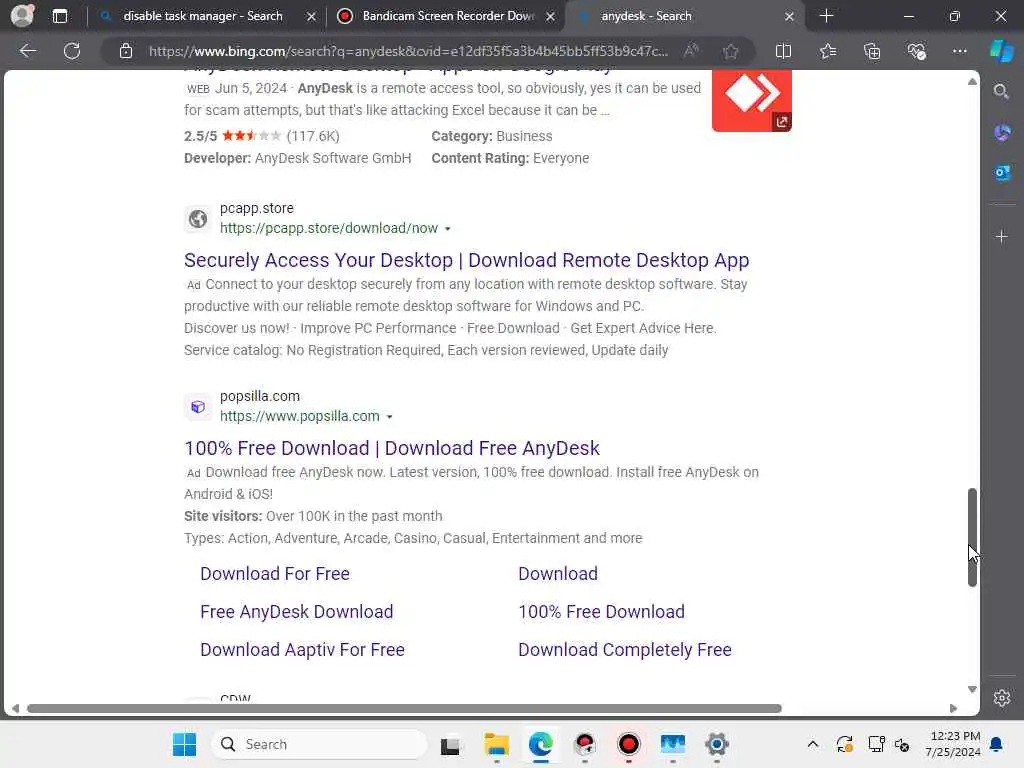
Task: Close the anydesk - Search tab
Action: pos(789,16)
